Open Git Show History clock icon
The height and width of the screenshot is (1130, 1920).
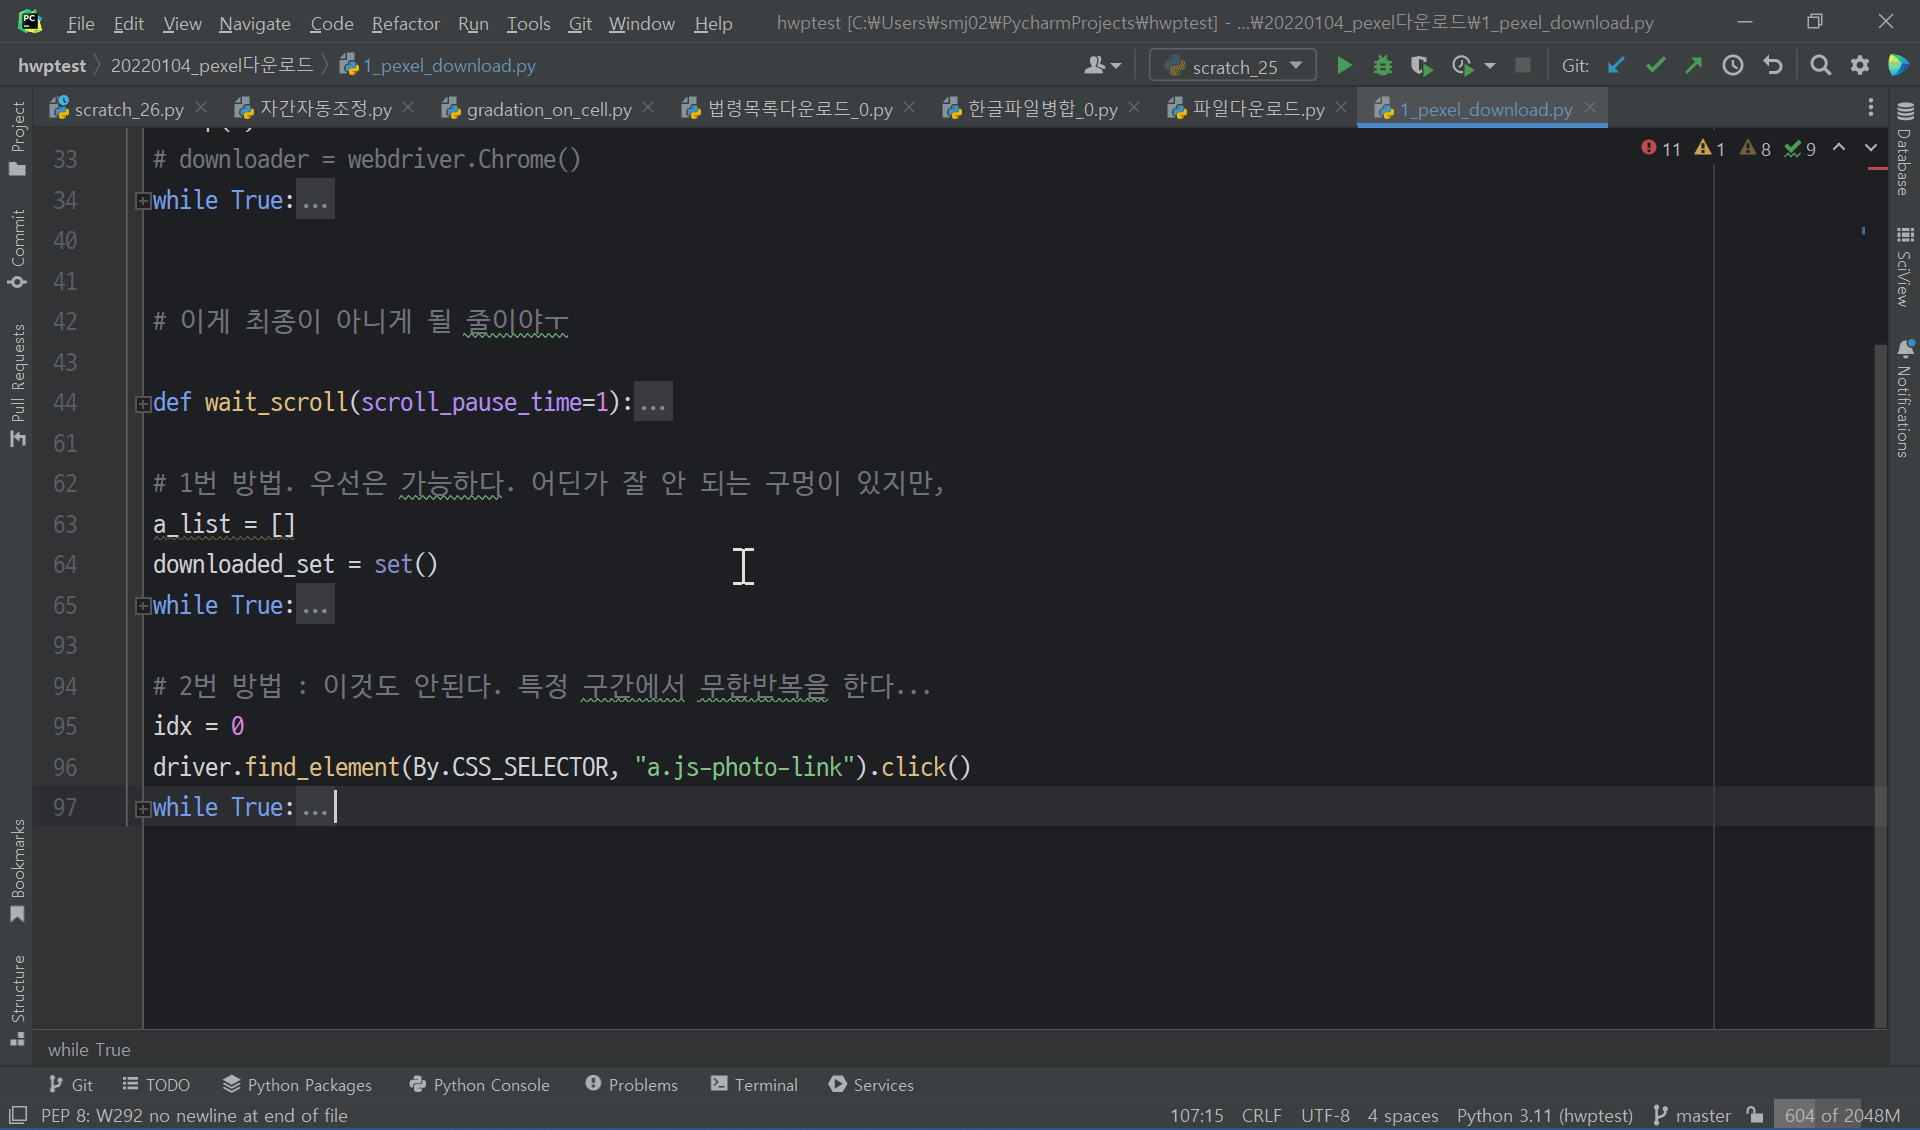click(1733, 66)
